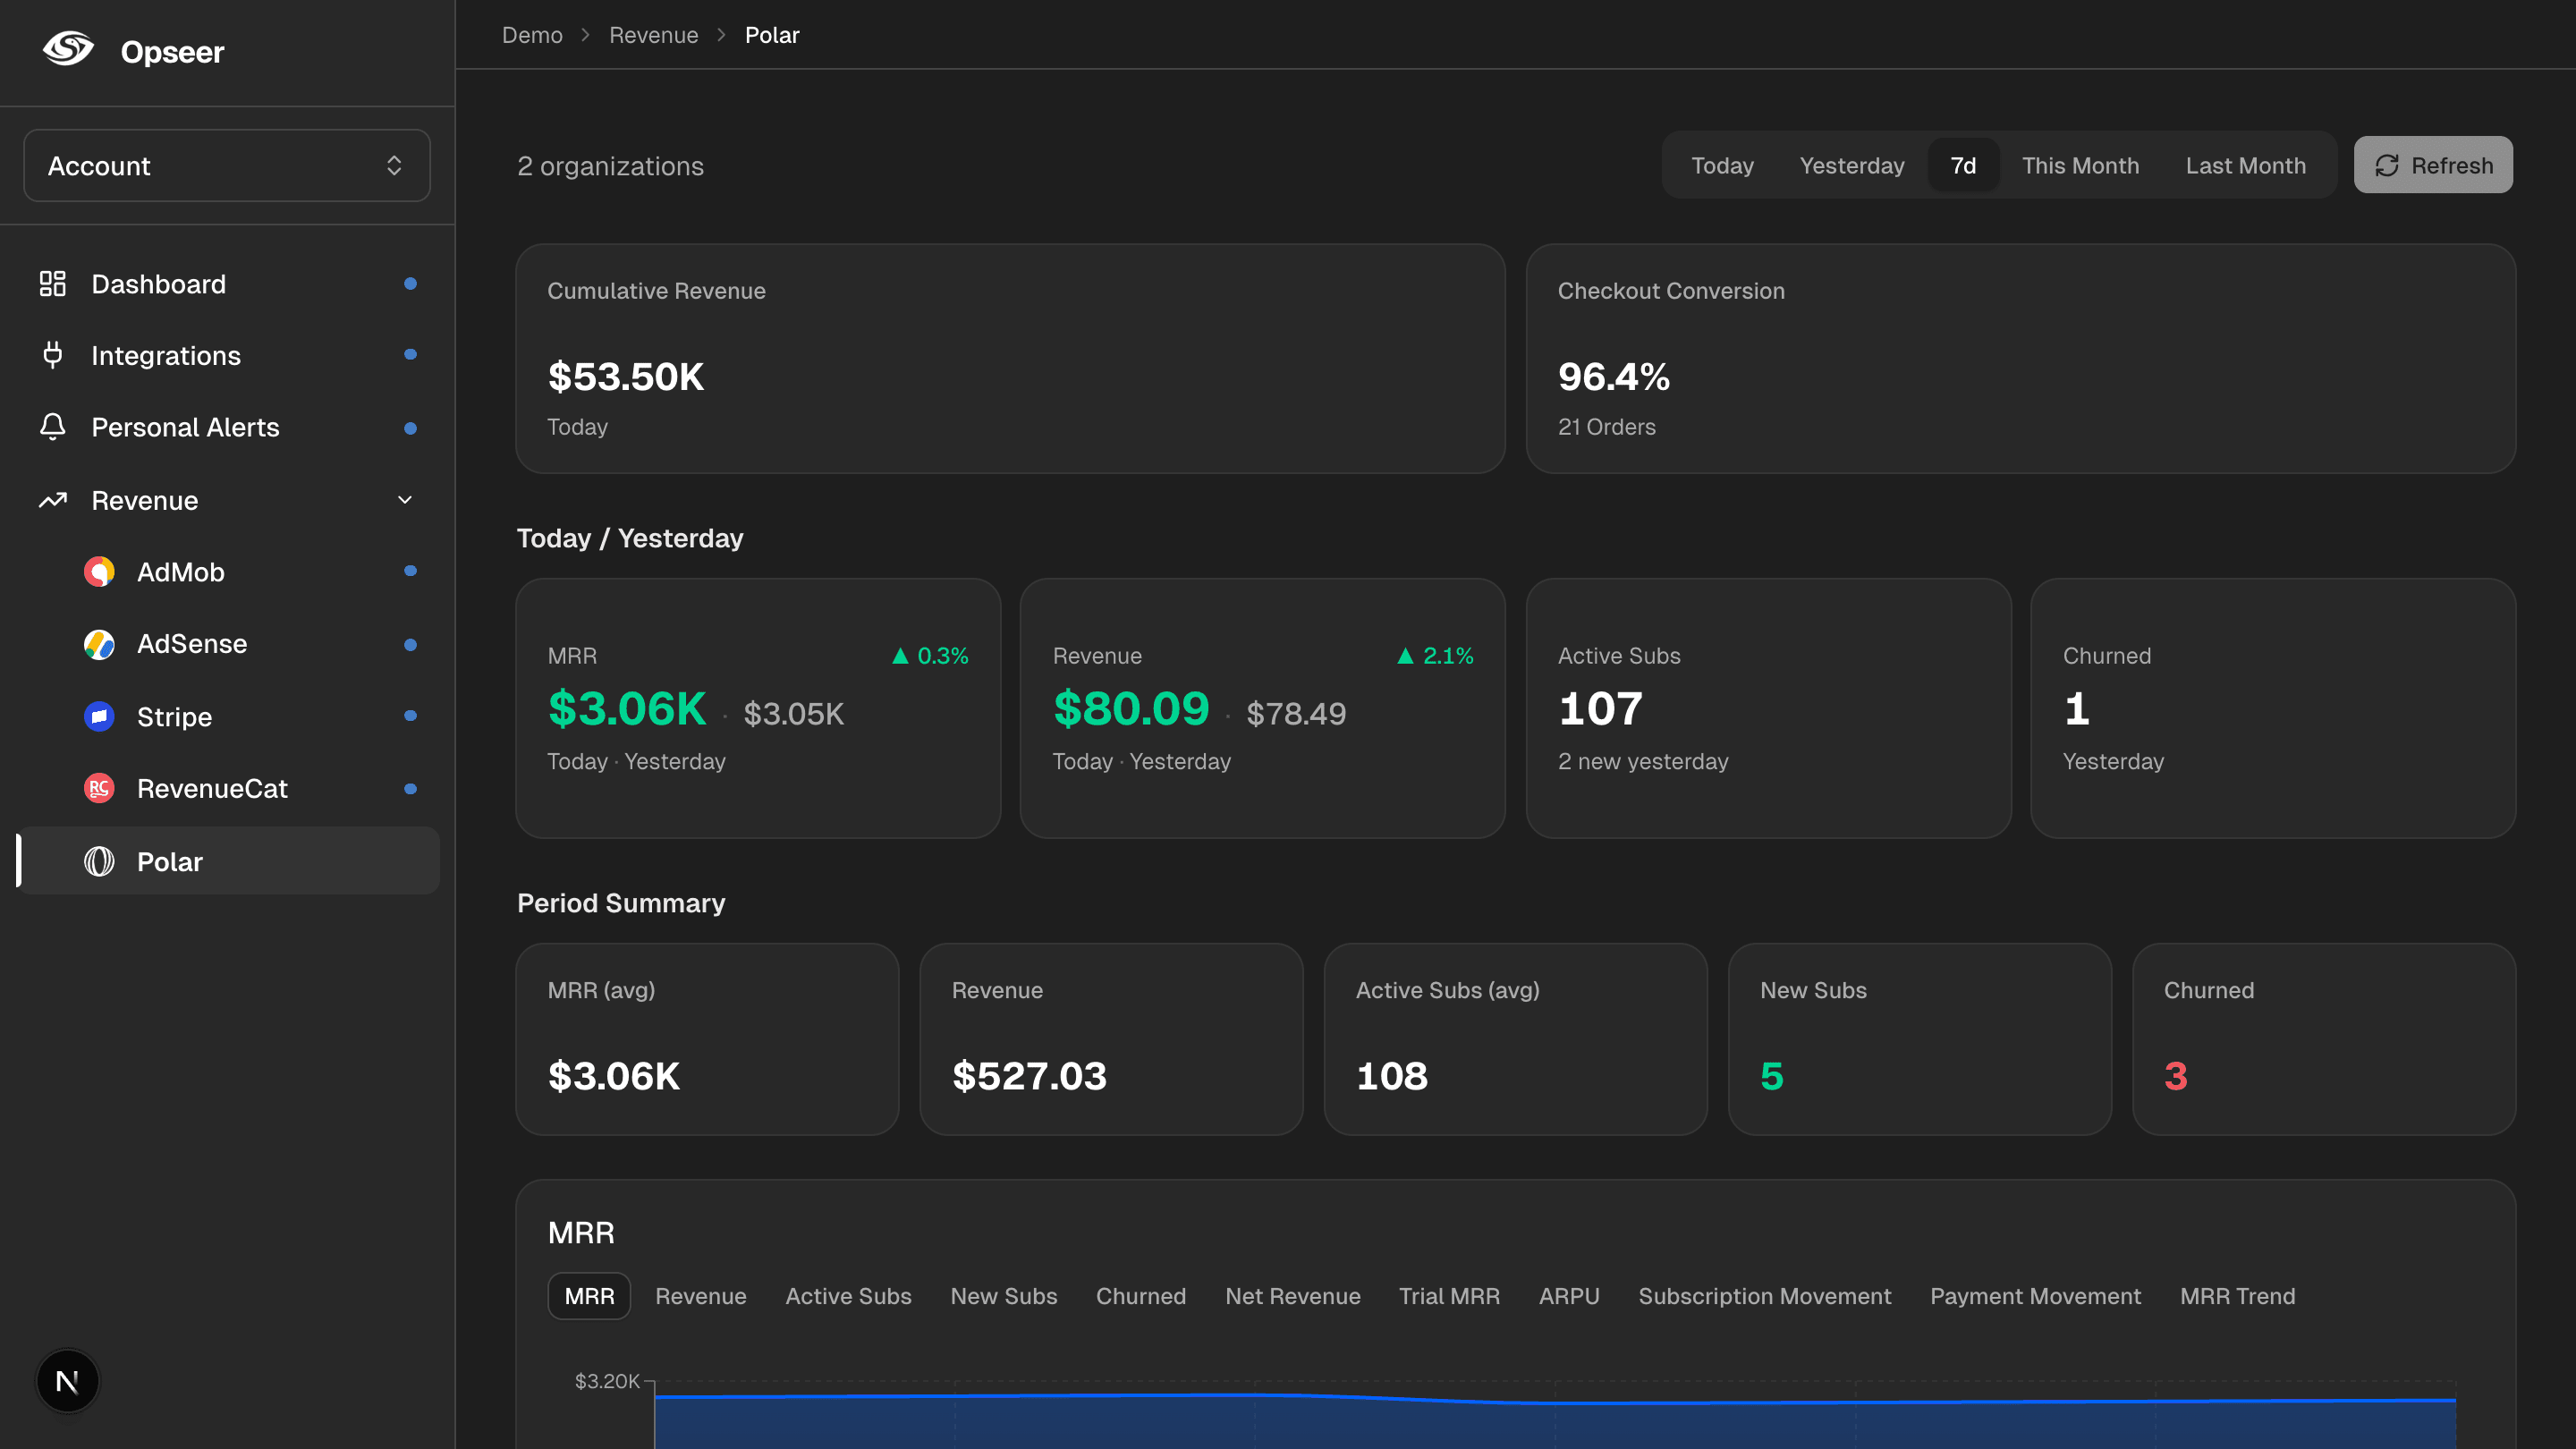Click the Polar logo icon
Image resolution: width=2576 pixels, height=1449 pixels.
click(99, 861)
